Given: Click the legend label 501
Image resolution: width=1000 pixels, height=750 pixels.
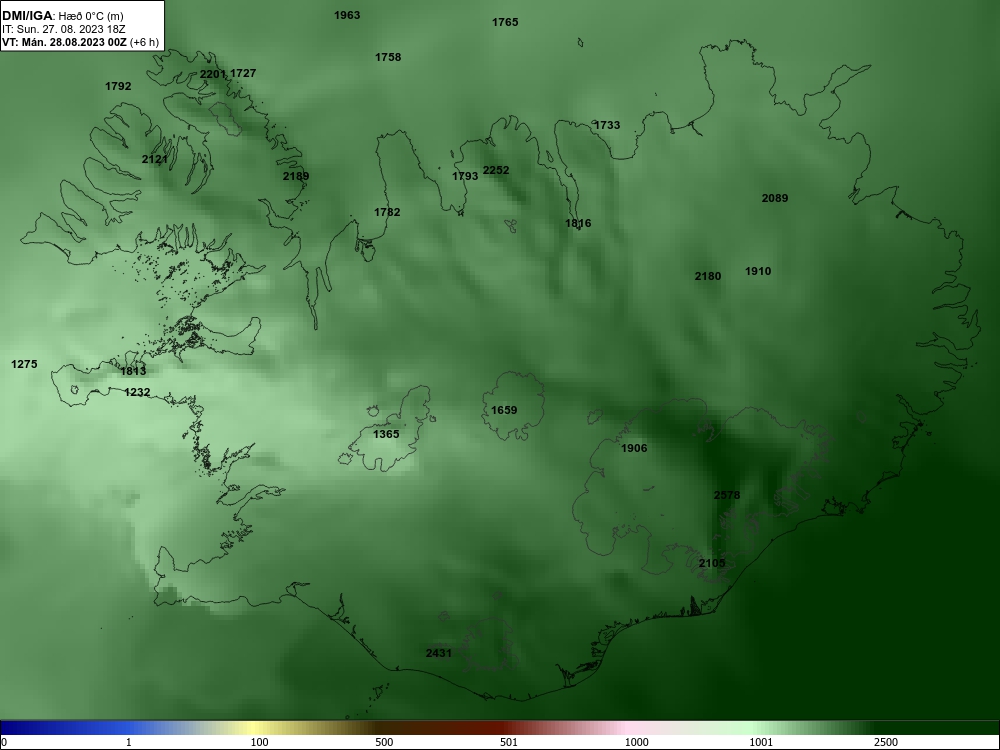Looking at the screenshot, I should pyautogui.click(x=509, y=742).
